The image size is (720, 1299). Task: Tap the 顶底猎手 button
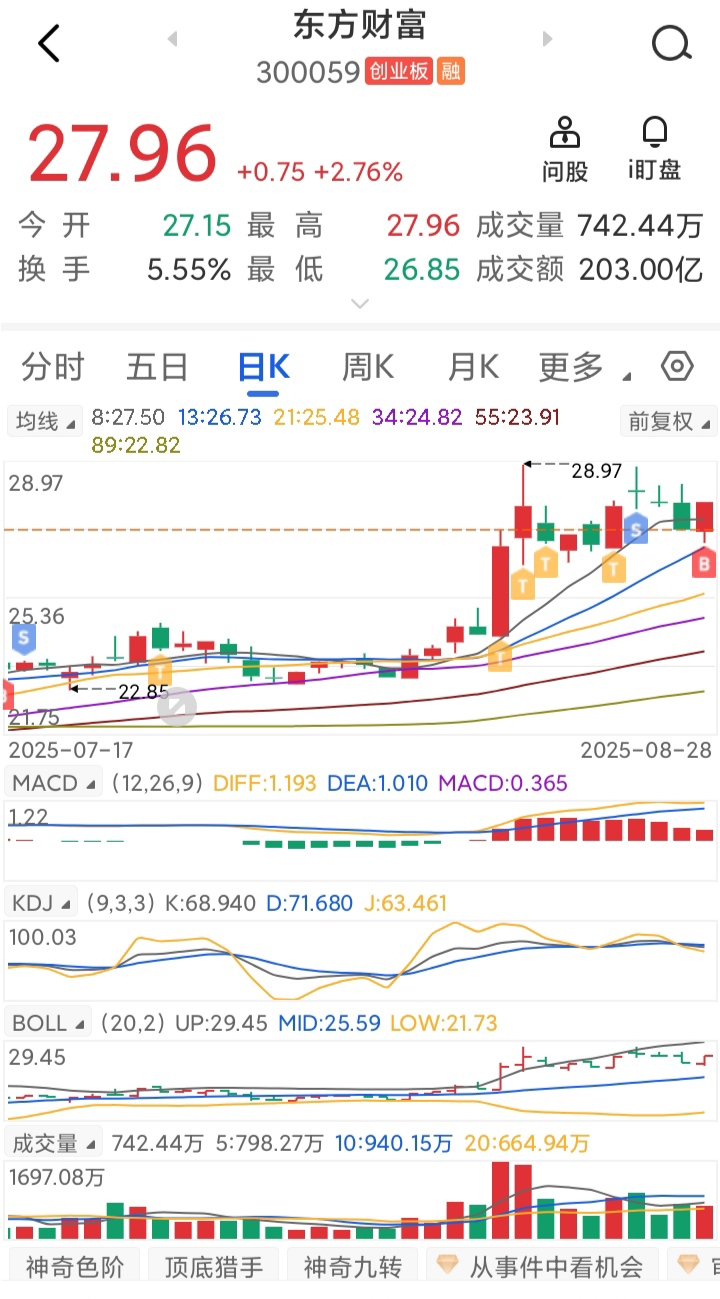(213, 1267)
